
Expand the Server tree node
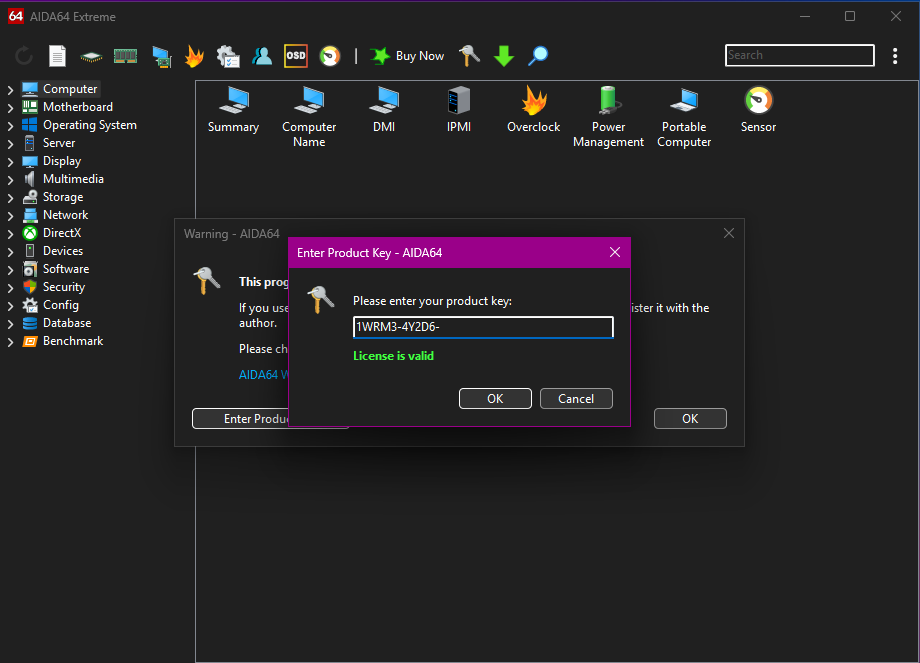pyautogui.click(x=10, y=144)
